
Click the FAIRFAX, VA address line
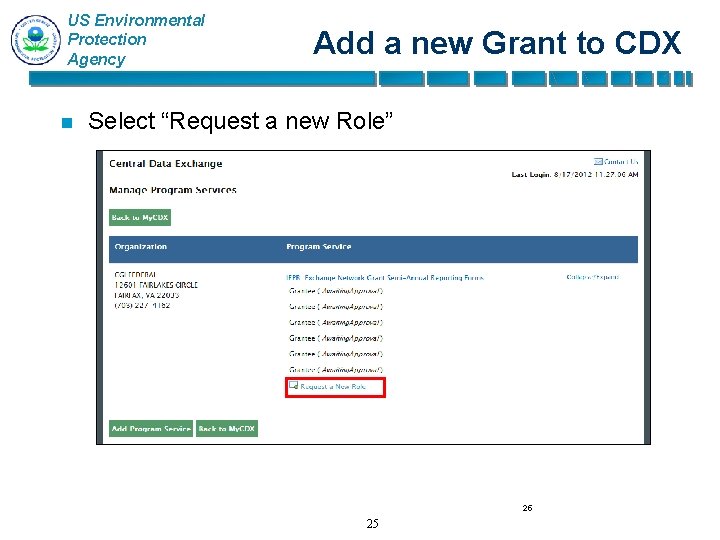tap(146, 295)
